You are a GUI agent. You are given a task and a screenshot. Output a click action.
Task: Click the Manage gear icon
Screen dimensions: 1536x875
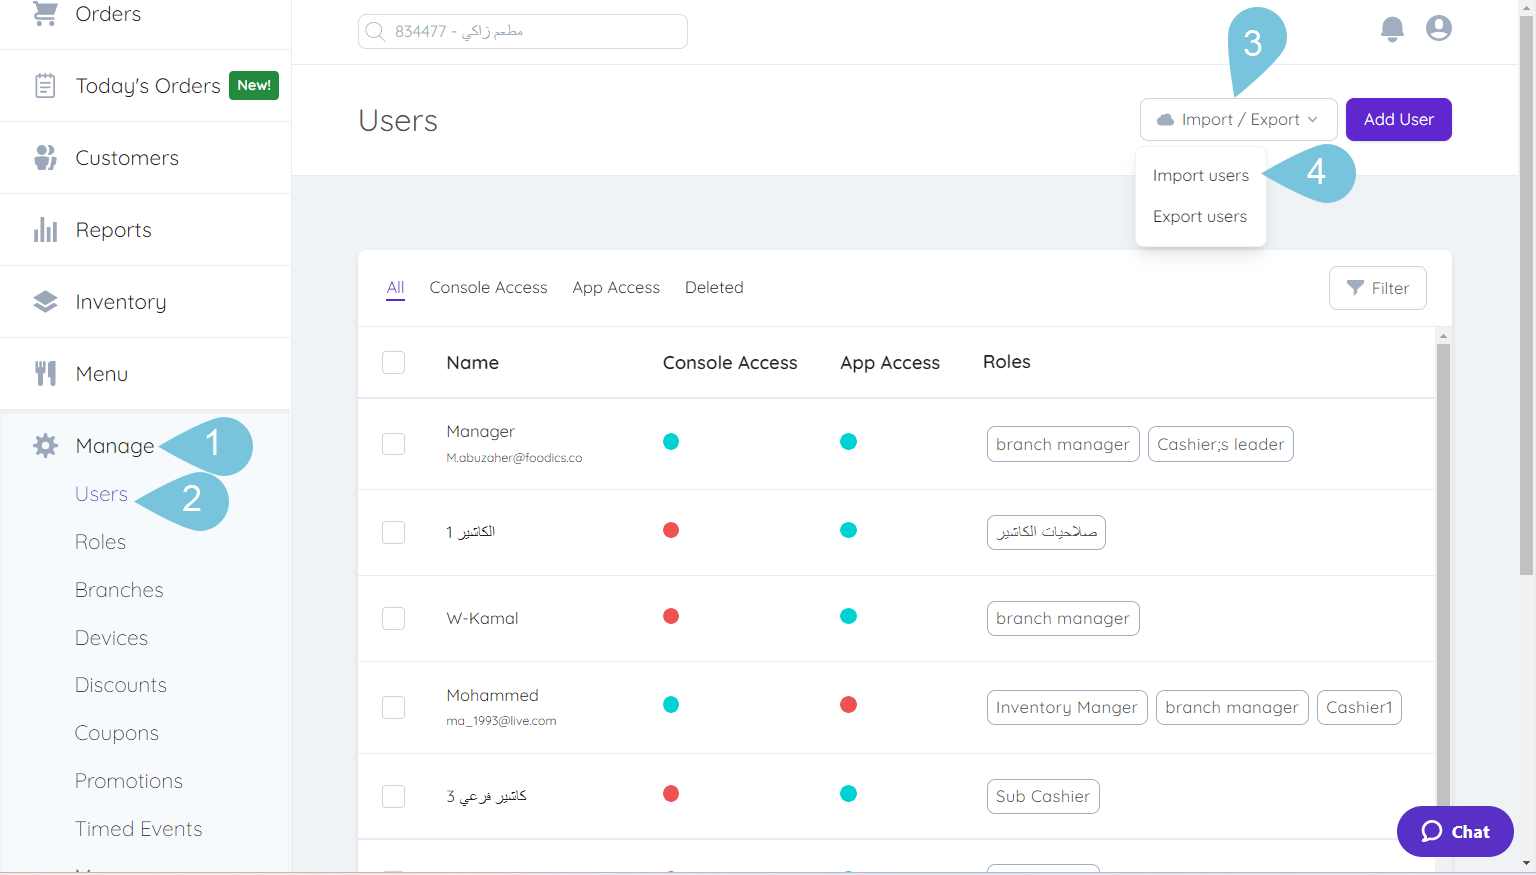pos(44,446)
